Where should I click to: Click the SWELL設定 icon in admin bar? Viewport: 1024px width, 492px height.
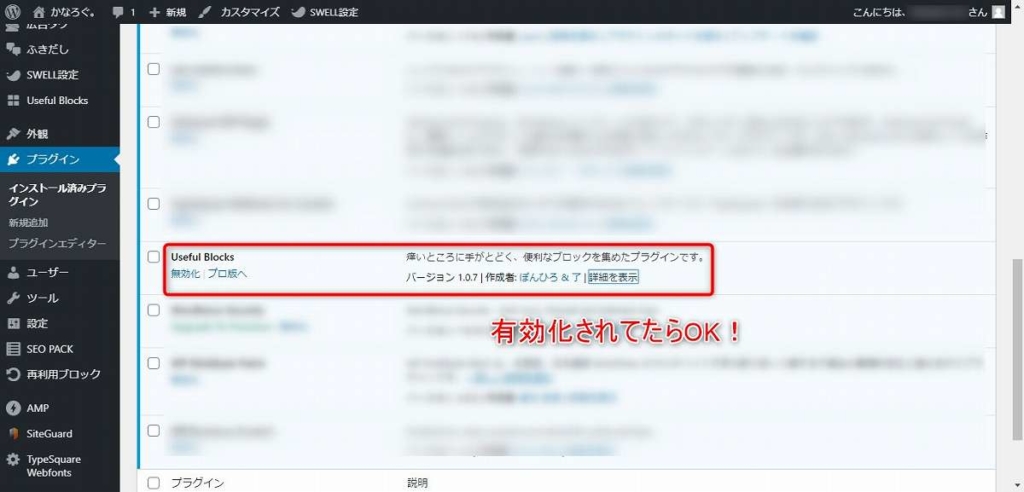click(x=300, y=12)
